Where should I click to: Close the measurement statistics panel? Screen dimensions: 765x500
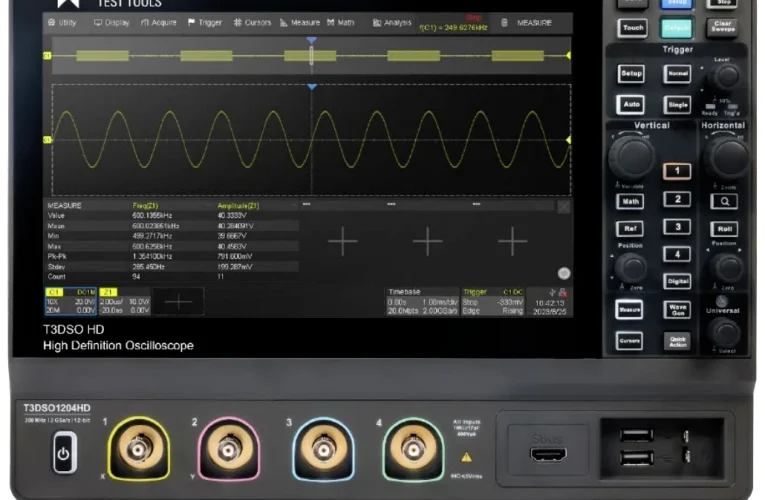click(x=564, y=207)
